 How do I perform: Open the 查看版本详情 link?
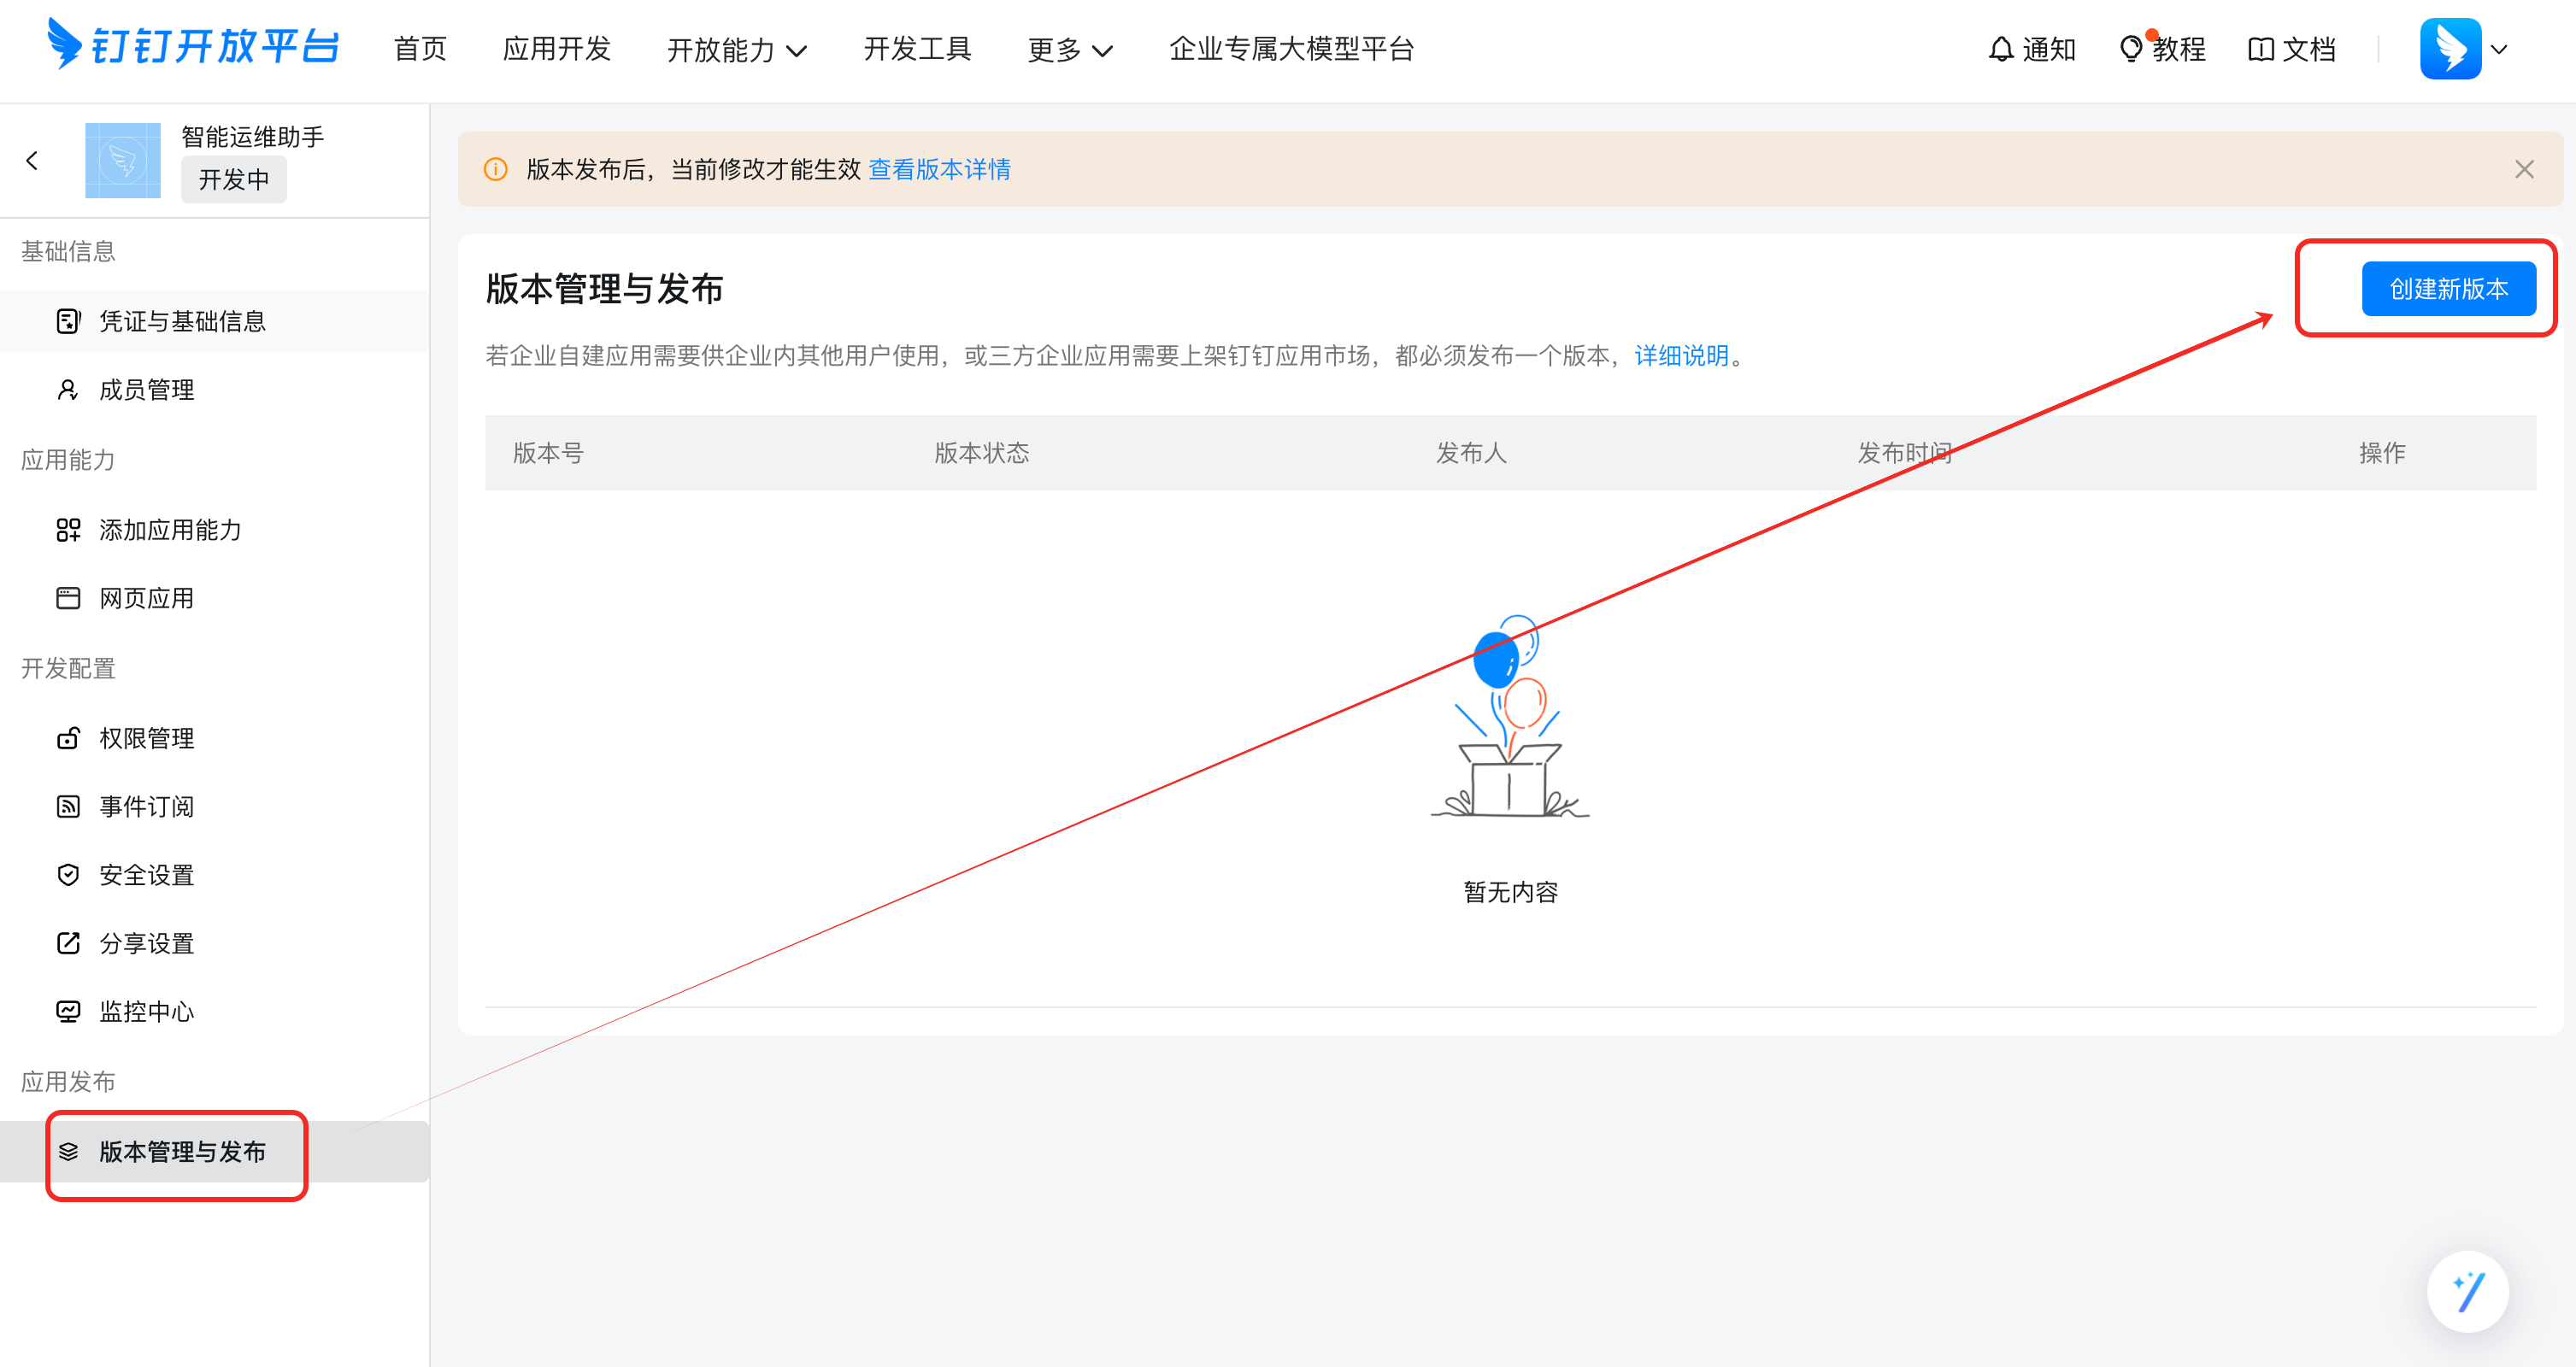pyautogui.click(x=939, y=169)
